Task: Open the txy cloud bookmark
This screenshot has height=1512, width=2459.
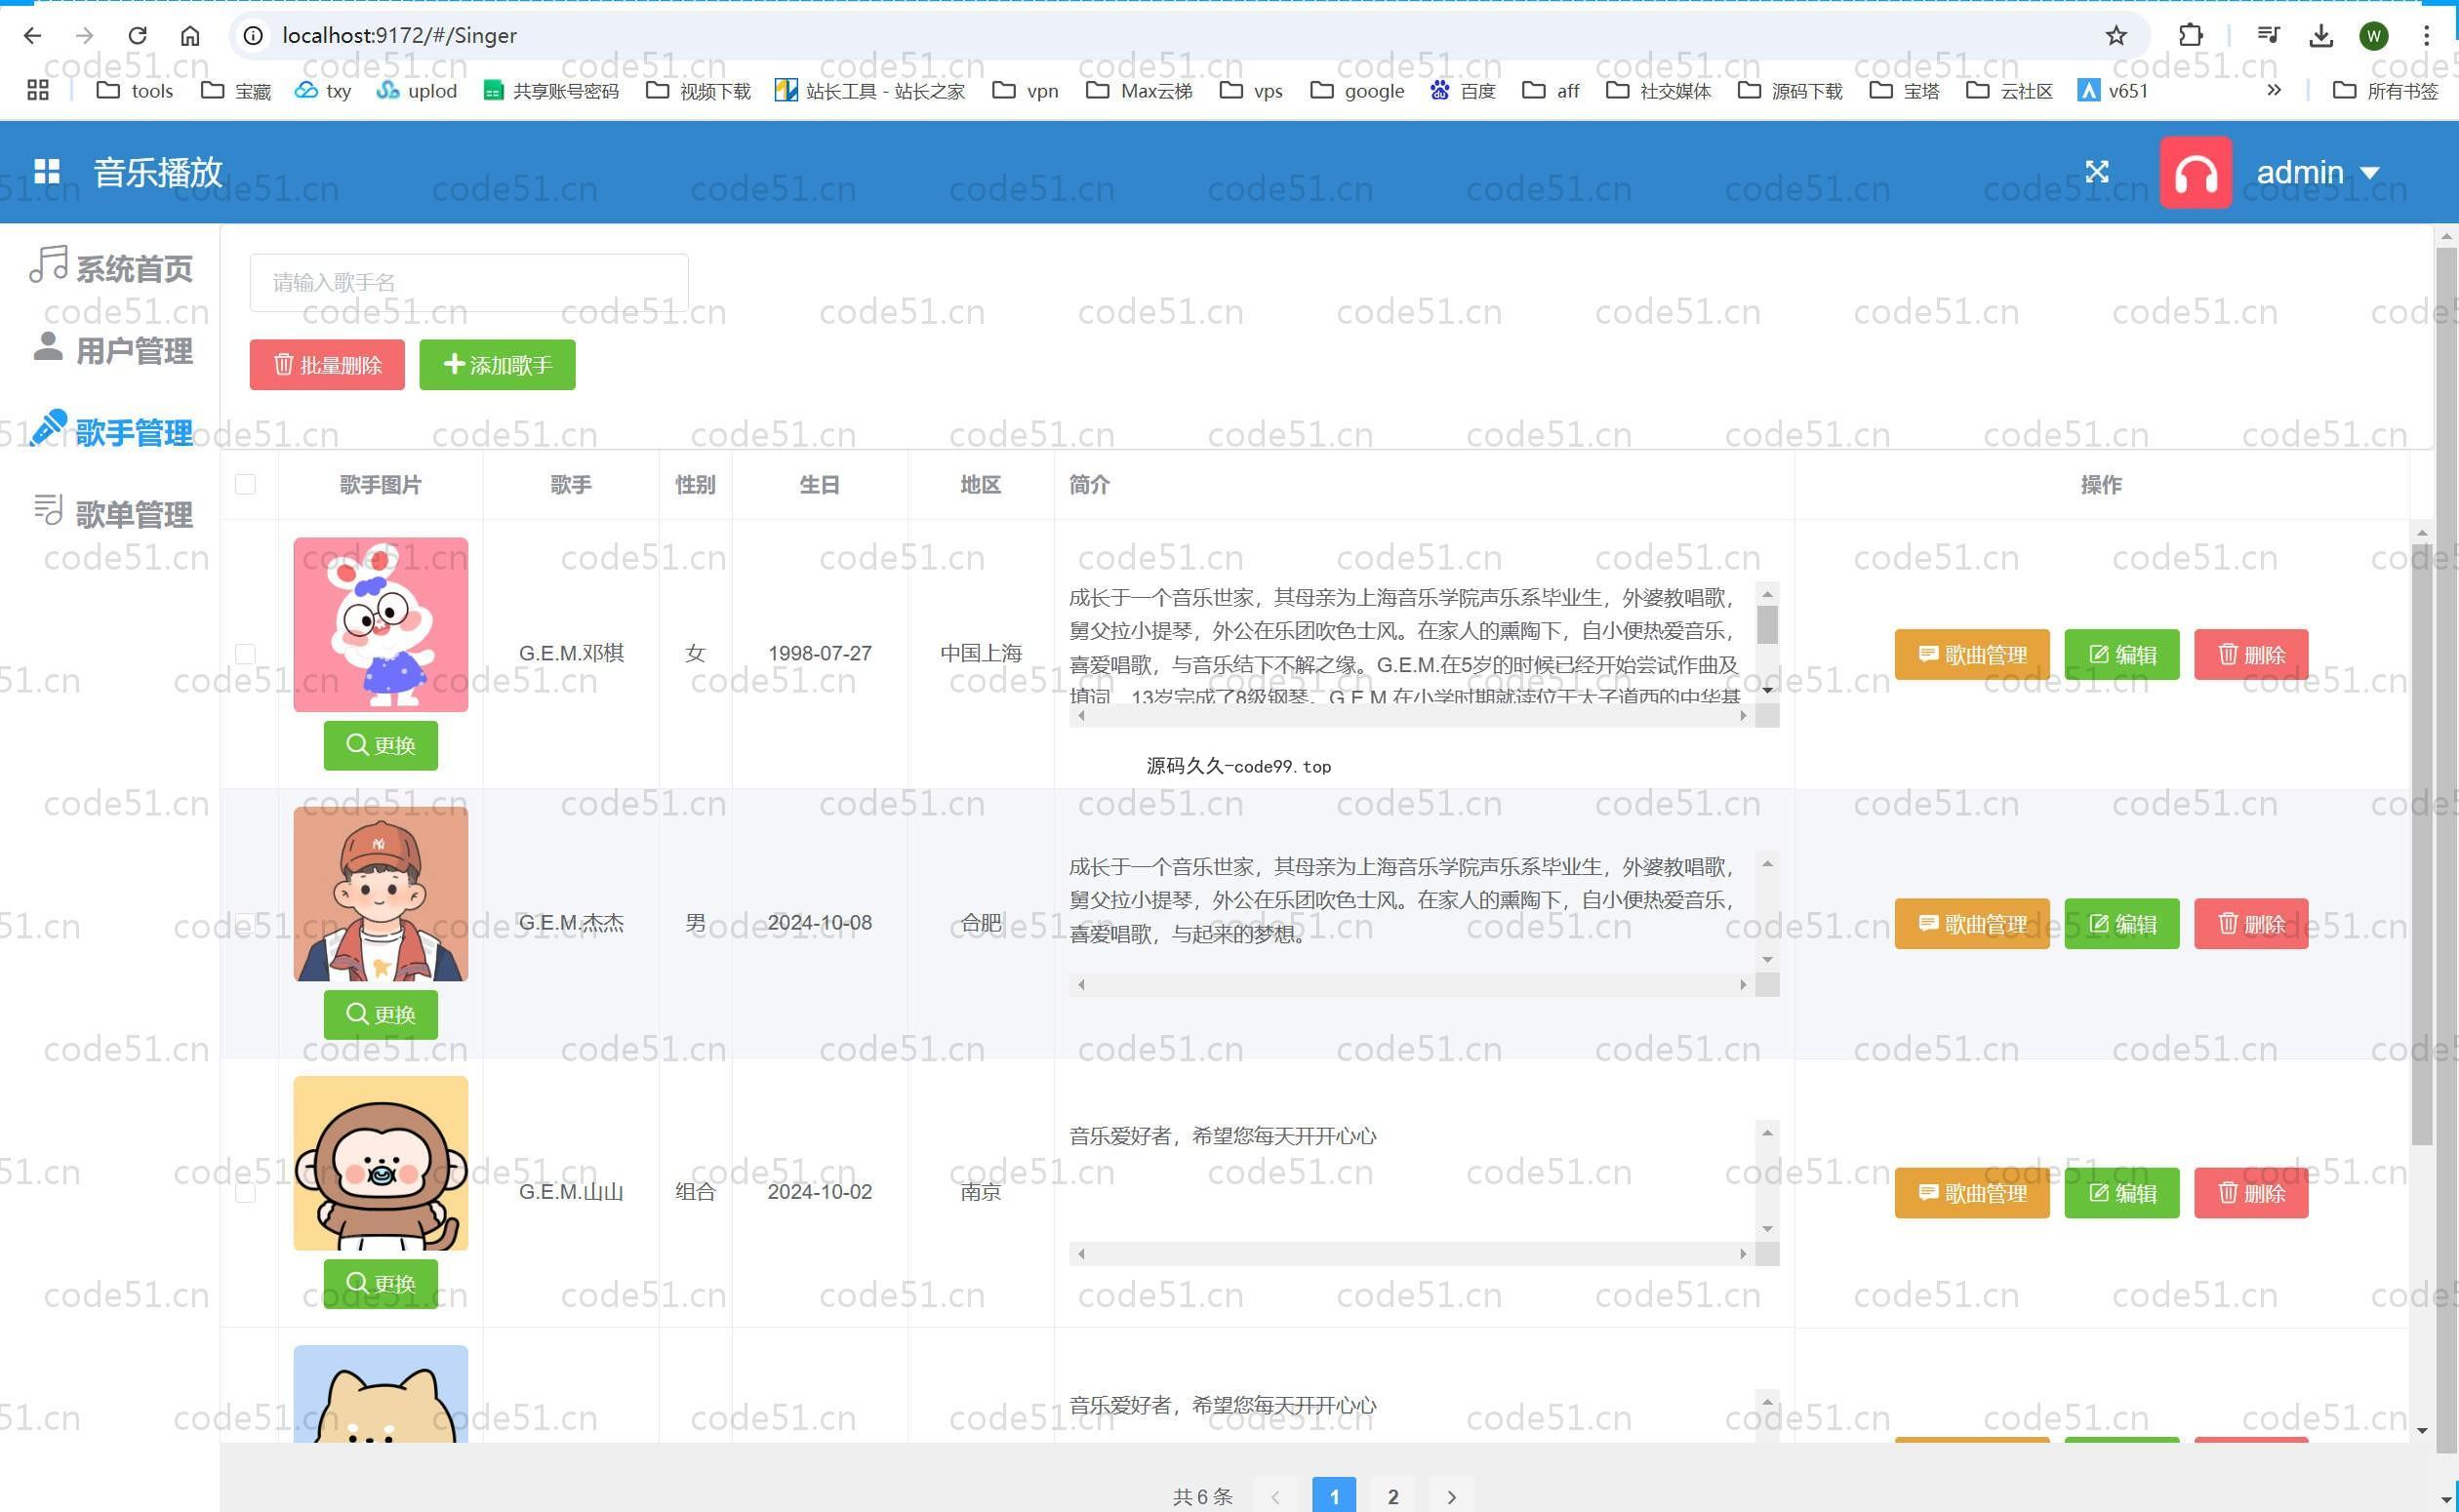Action: tap(323, 91)
